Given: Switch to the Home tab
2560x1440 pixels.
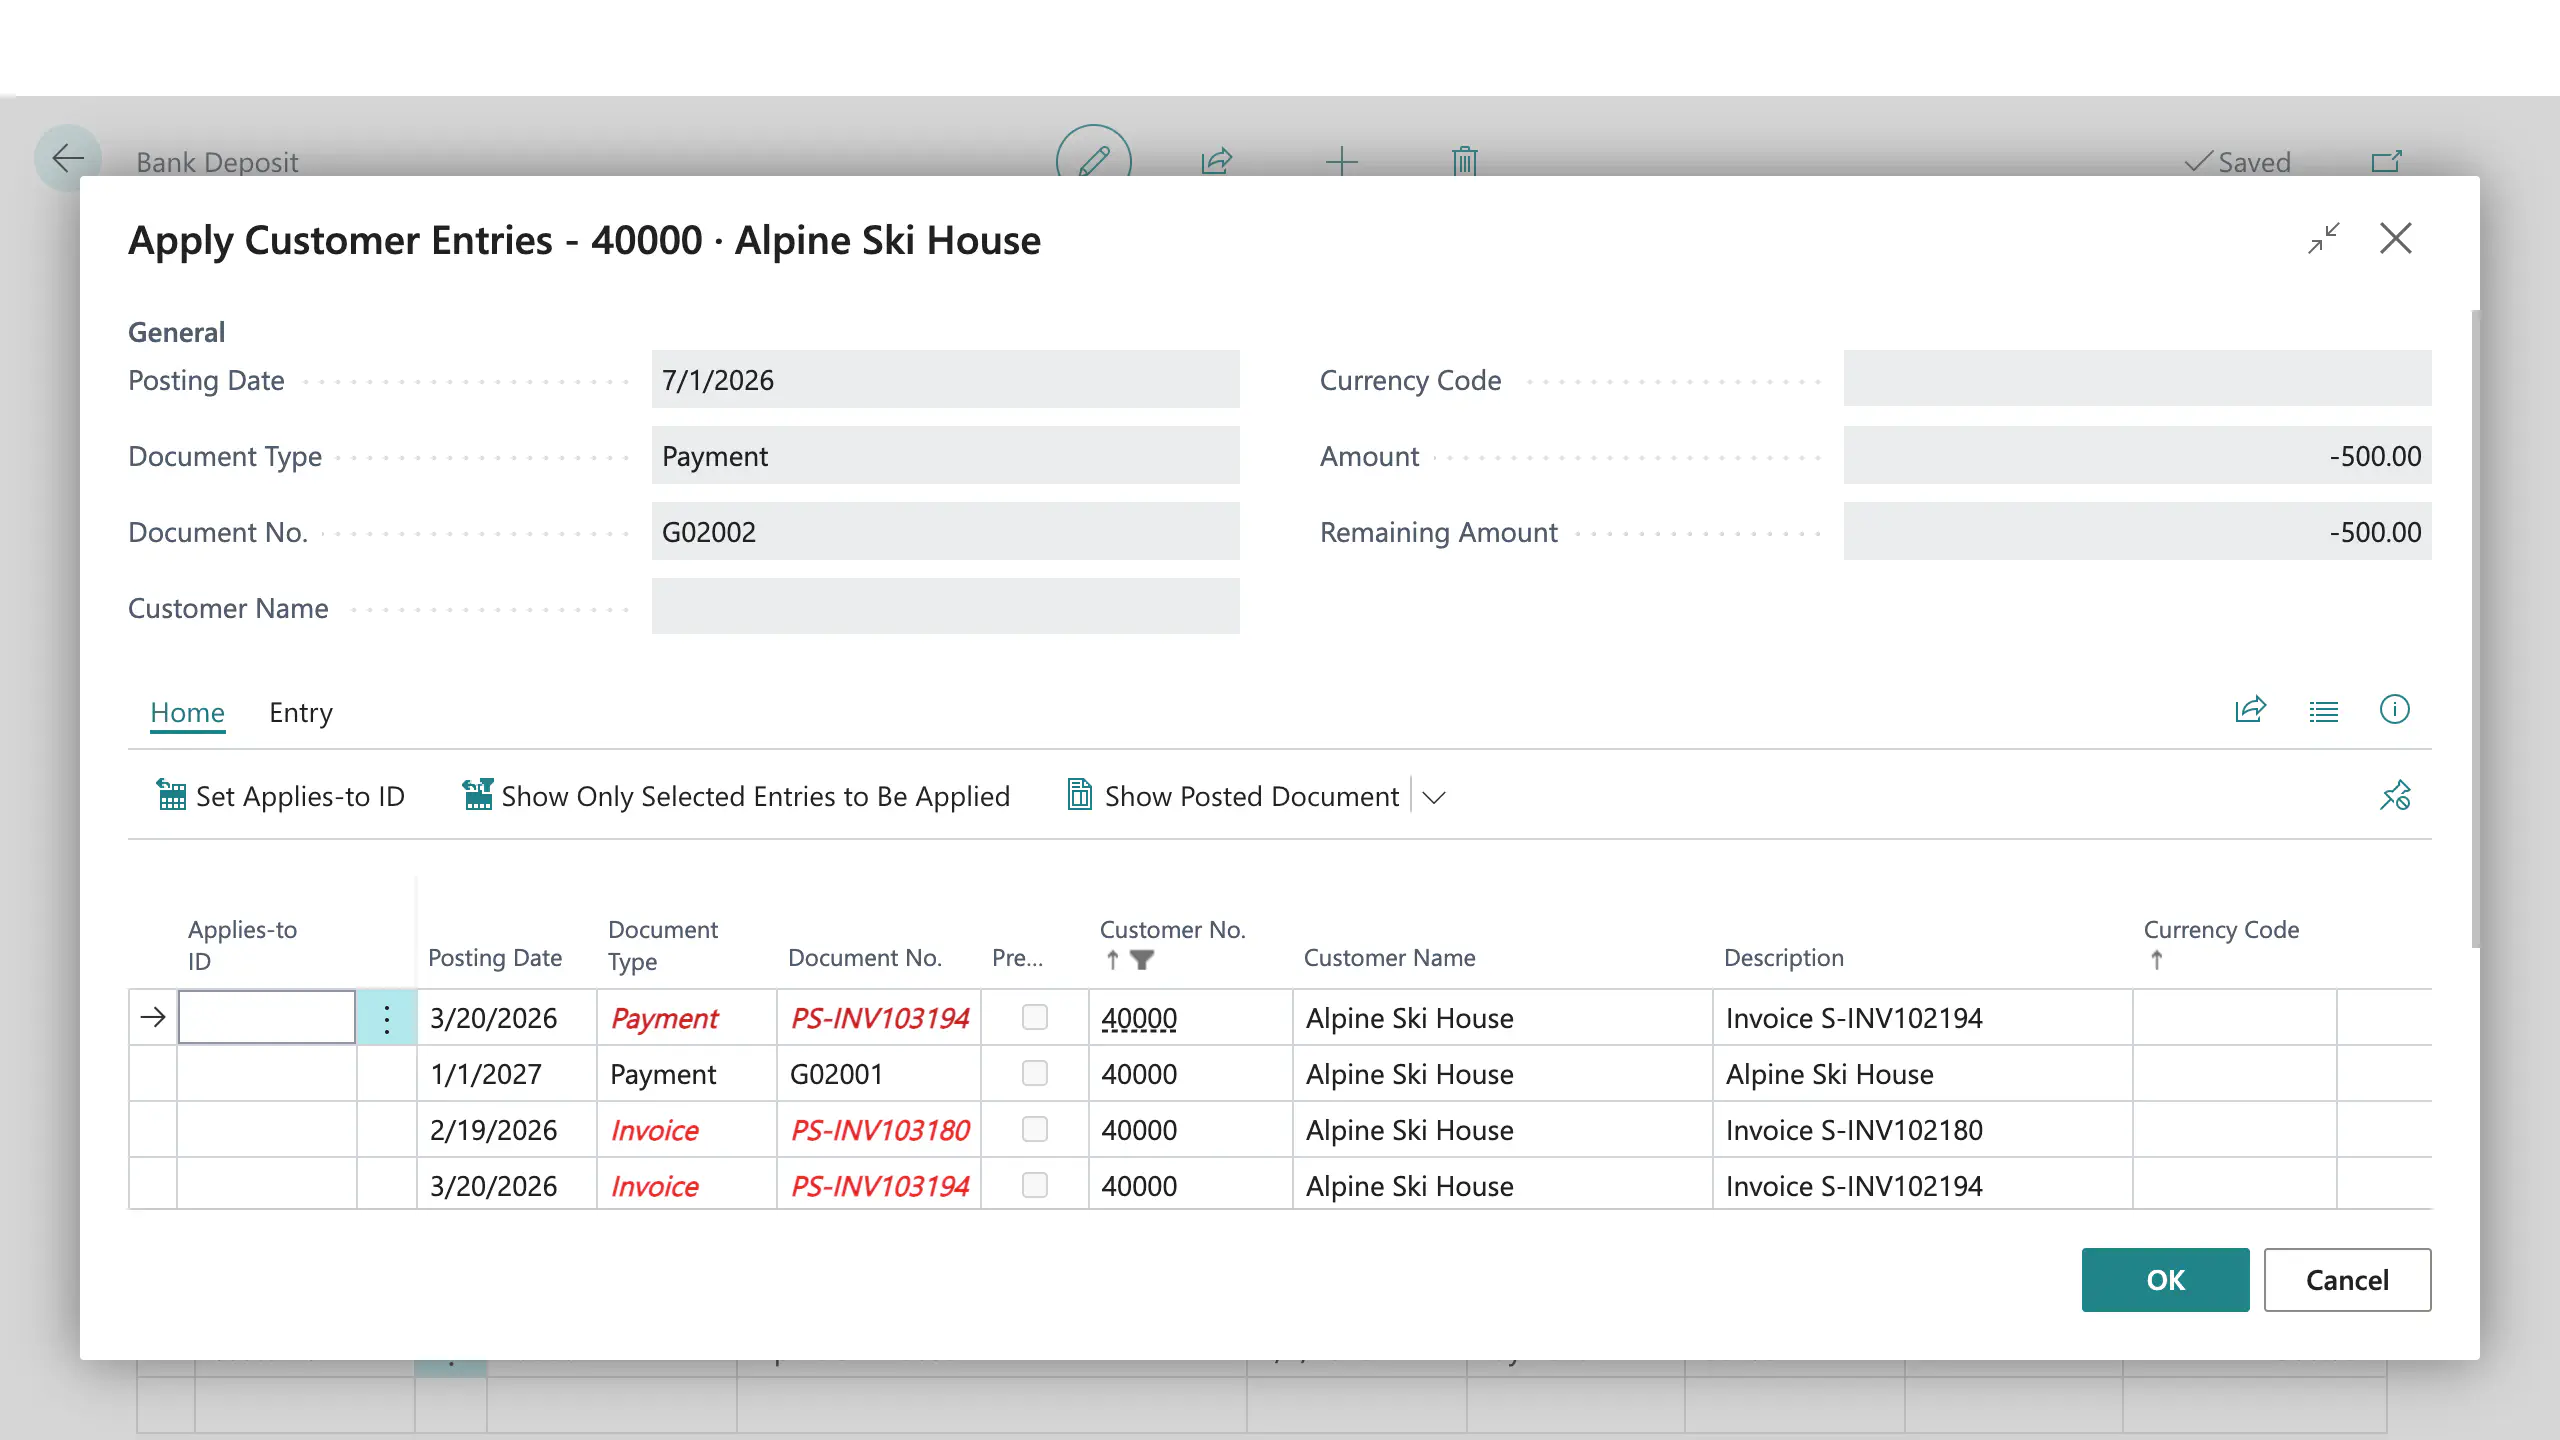Looking at the screenshot, I should point(187,713).
